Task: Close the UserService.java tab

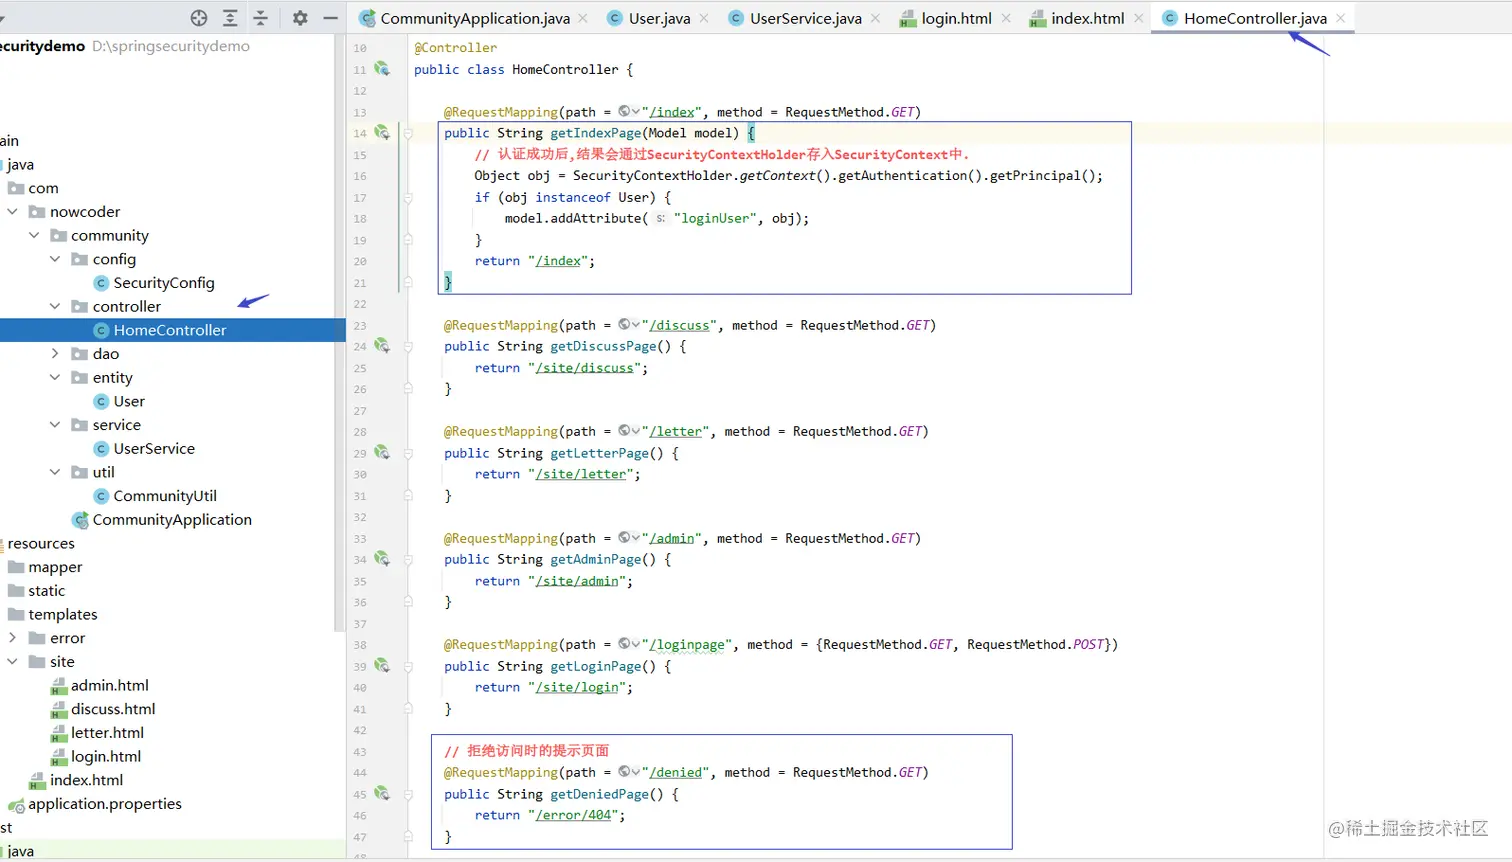Action: point(876,18)
